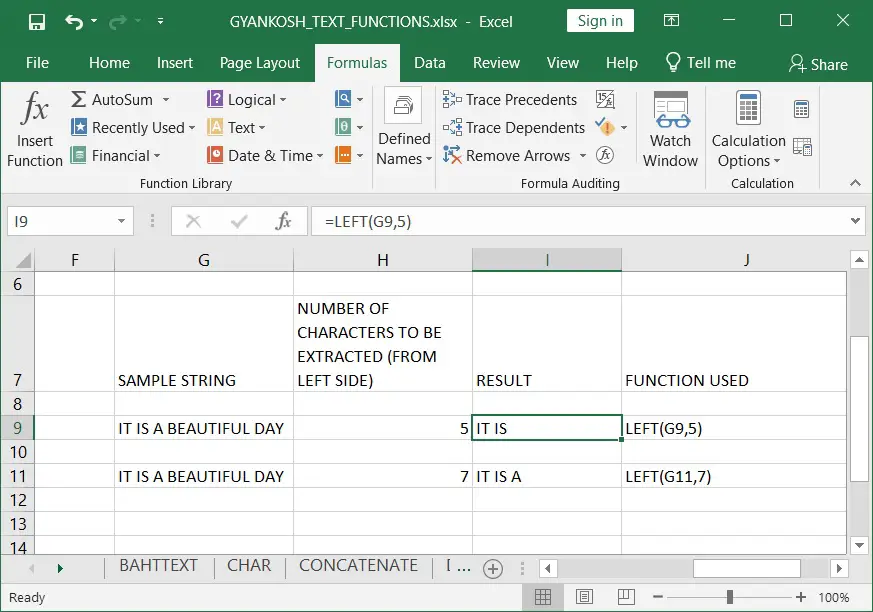
Task: Click the Remove Arrows icon
Action: 452,155
